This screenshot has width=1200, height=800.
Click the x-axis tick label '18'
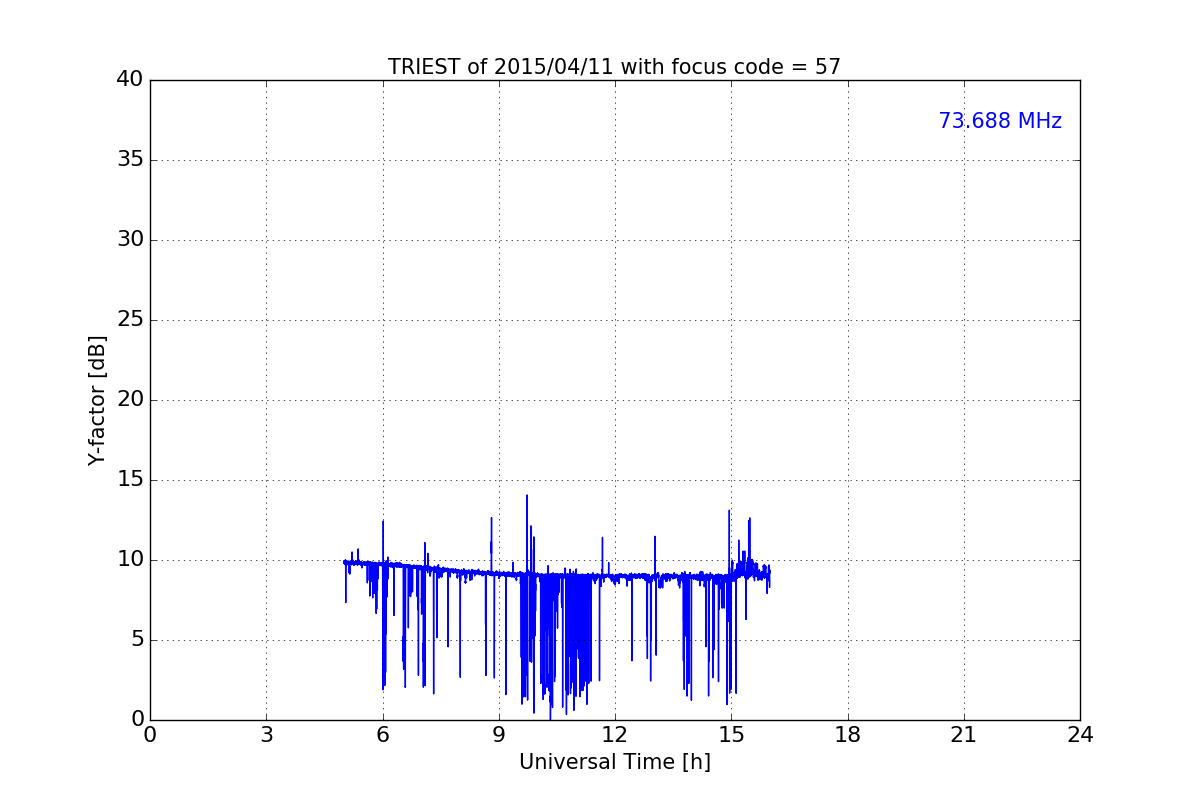tap(848, 735)
